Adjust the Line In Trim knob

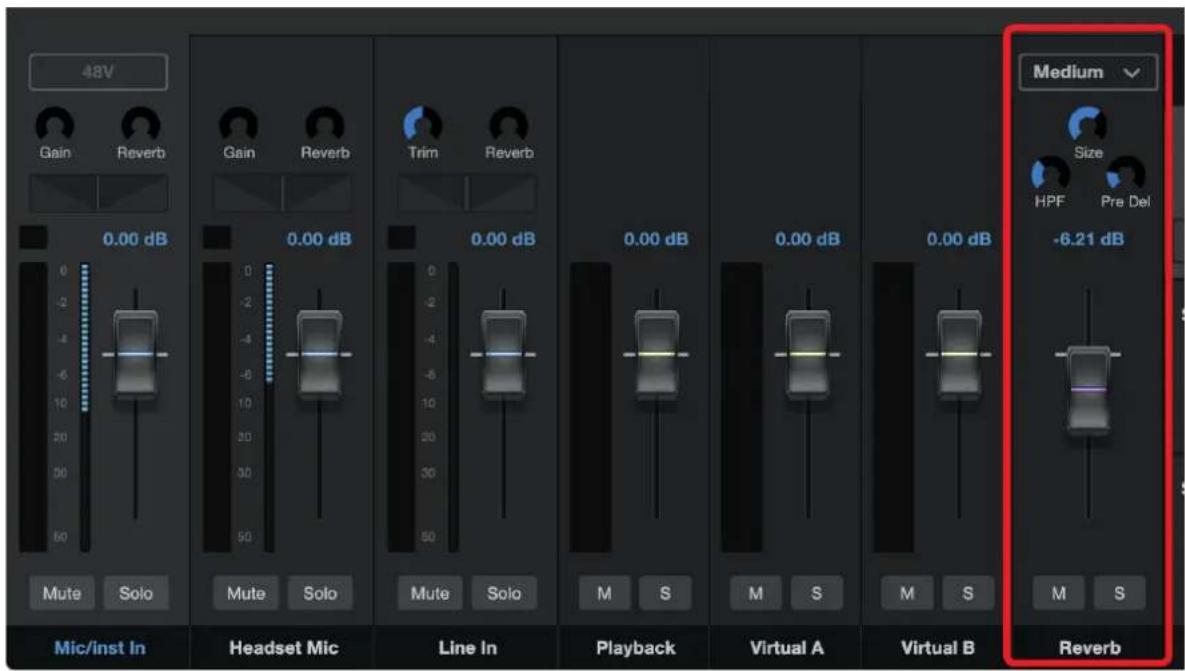coord(422,123)
